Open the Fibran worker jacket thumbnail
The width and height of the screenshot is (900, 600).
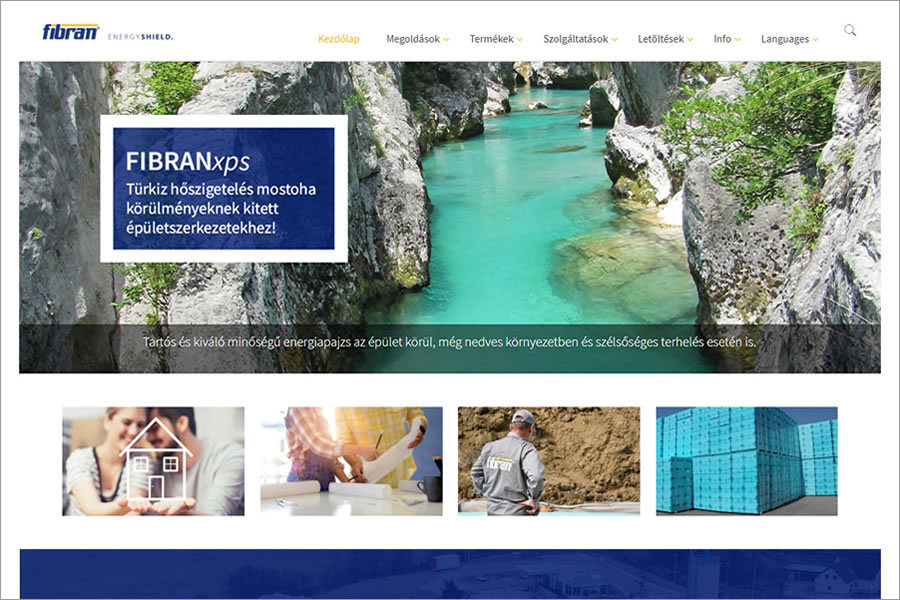[x=549, y=461]
